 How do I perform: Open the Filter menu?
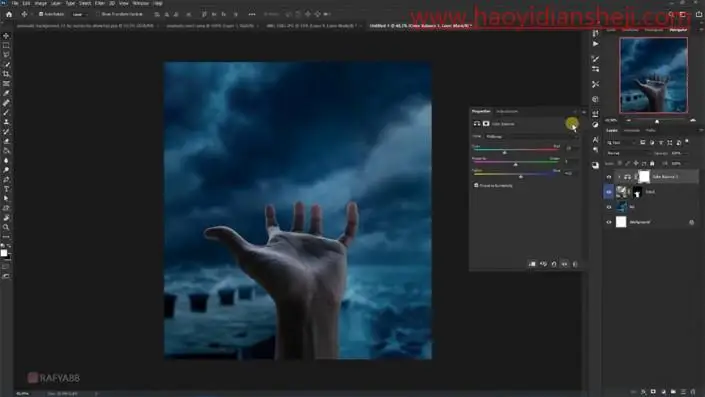point(99,3)
